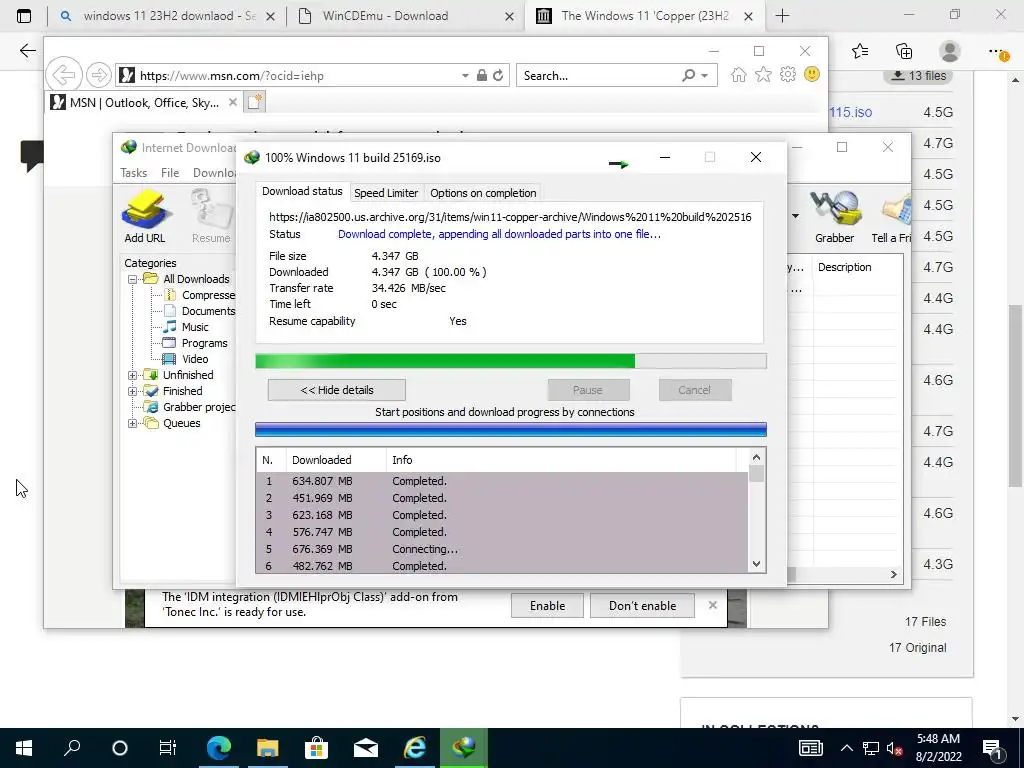Click the Grabber icon in IDM toolbar
The width and height of the screenshot is (1024, 768).
834,216
